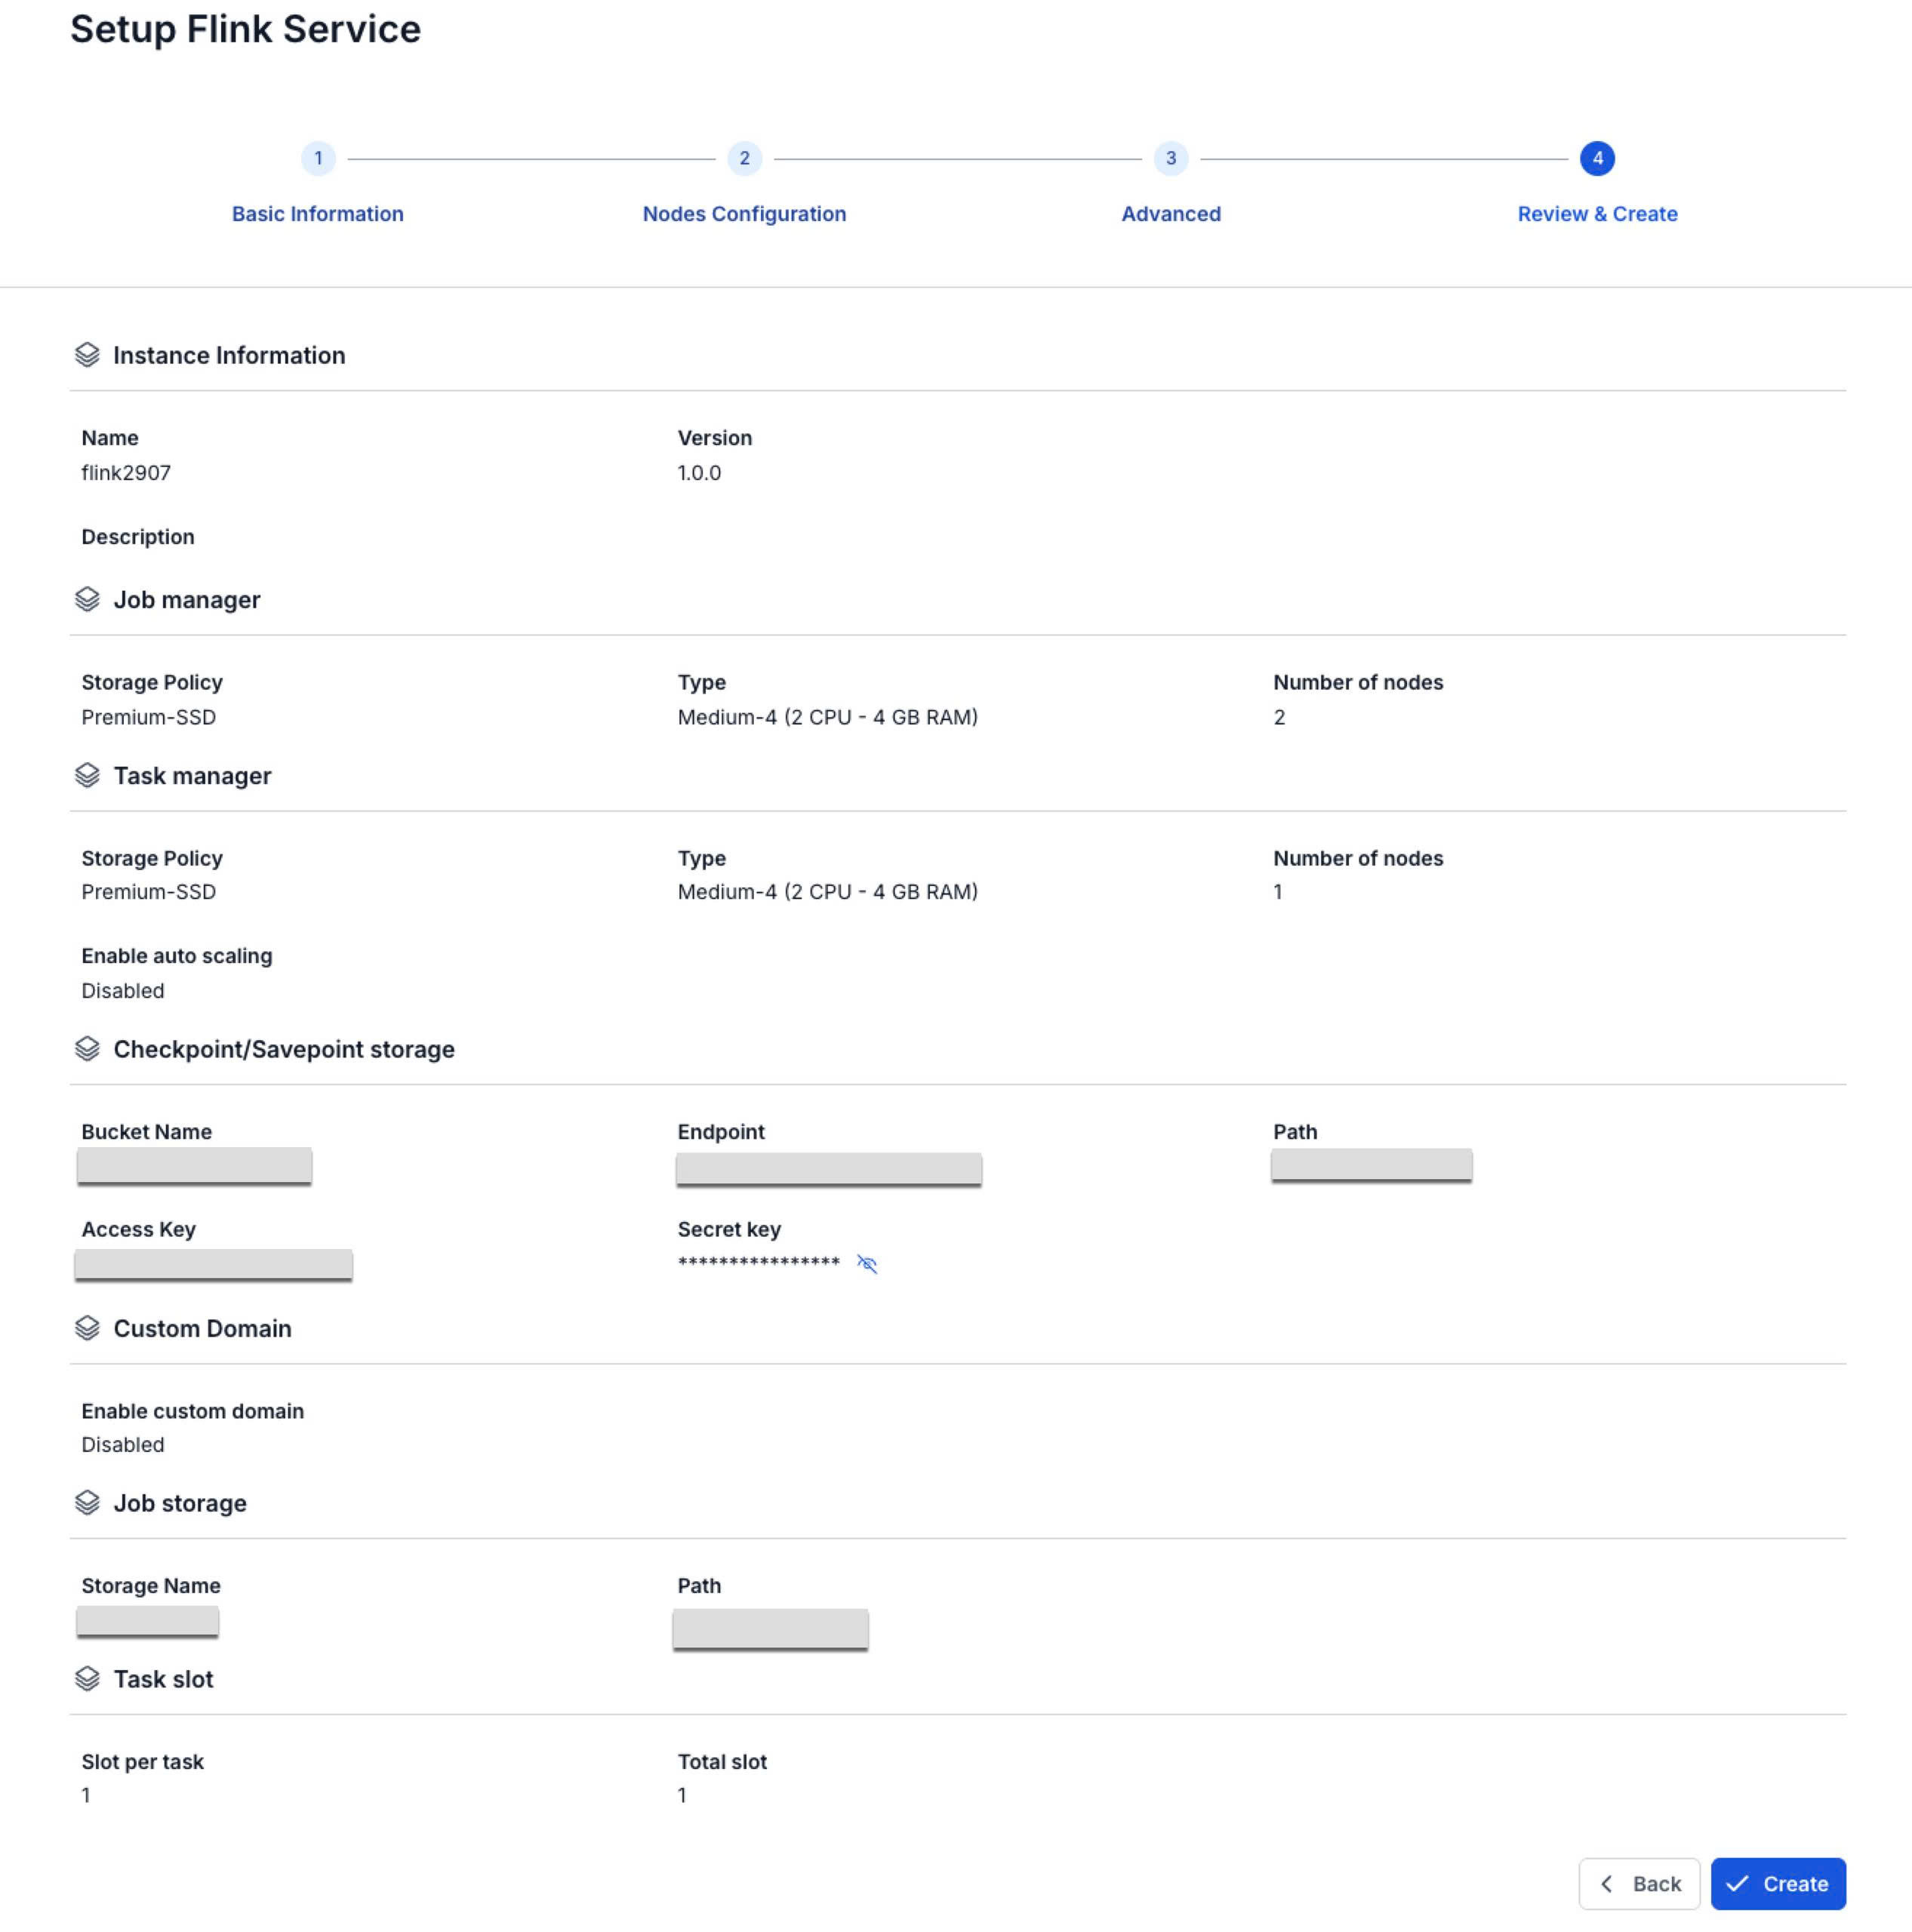Reveal the secret key with eye icon
The image size is (1912, 1932).
point(867,1264)
